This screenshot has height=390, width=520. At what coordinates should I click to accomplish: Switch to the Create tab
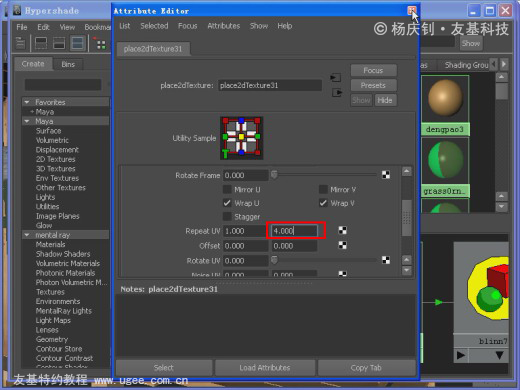(33, 64)
